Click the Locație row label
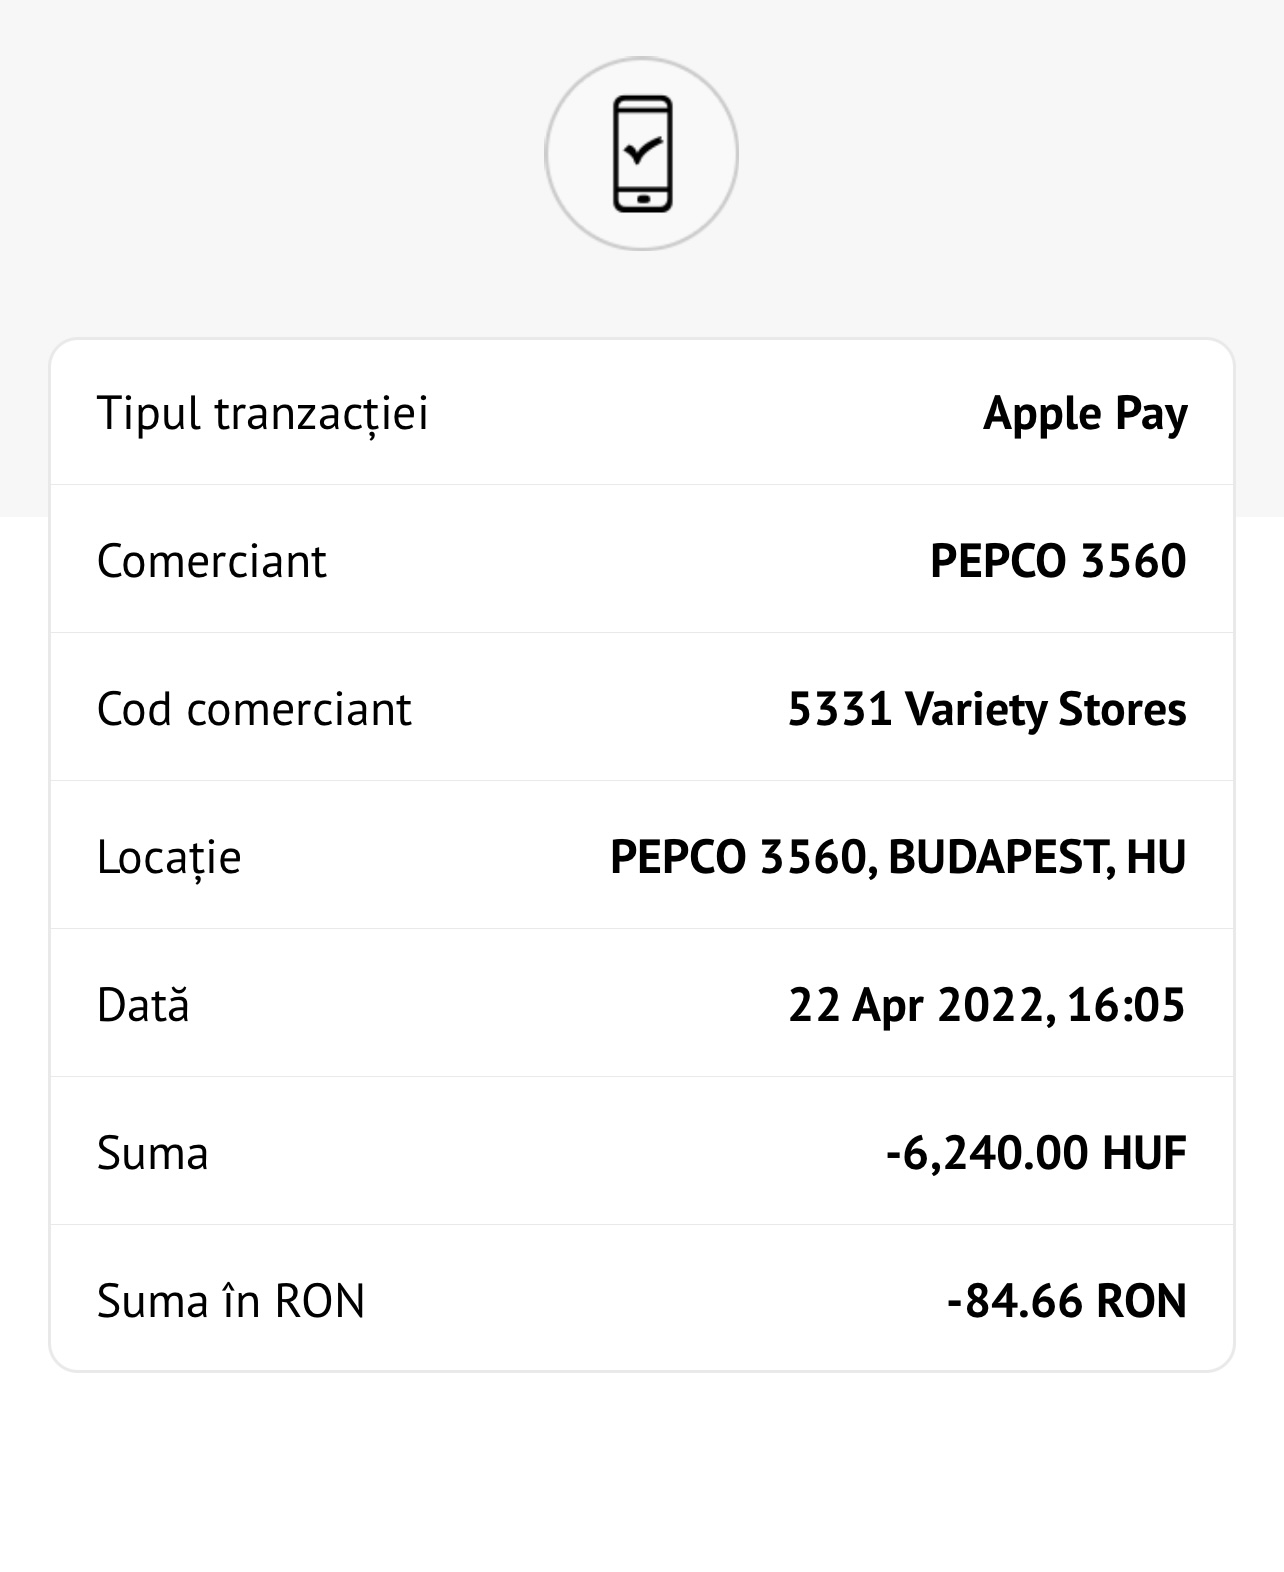The height and width of the screenshot is (1572, 1284). click(x=169, y=857)
